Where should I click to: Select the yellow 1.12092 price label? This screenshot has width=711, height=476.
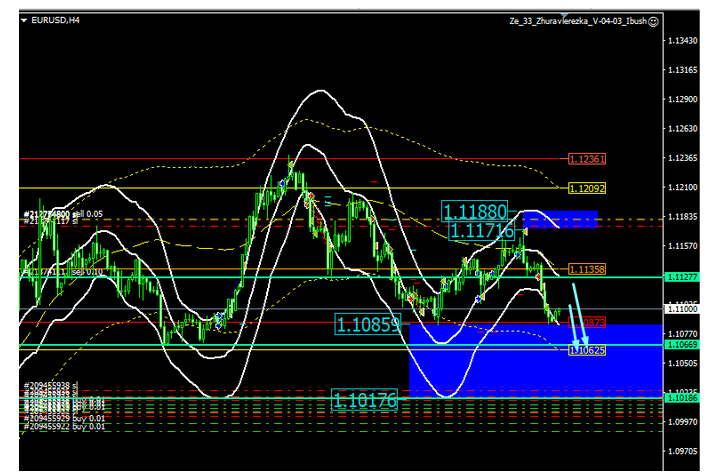(x=587, y=188)
